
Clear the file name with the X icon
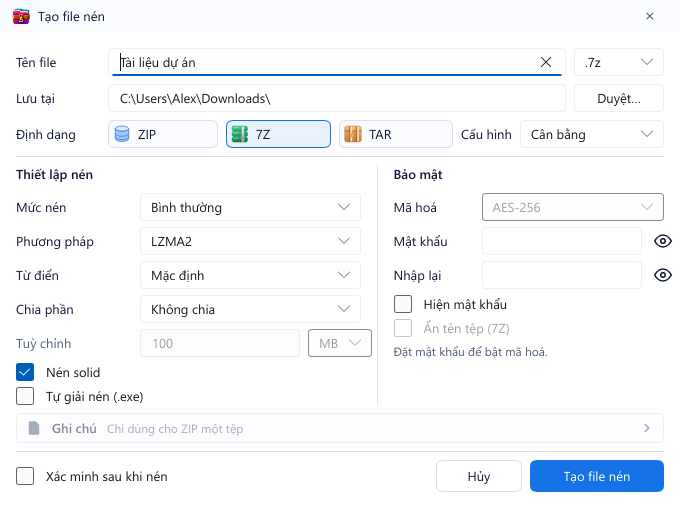(x=546, y=62)
